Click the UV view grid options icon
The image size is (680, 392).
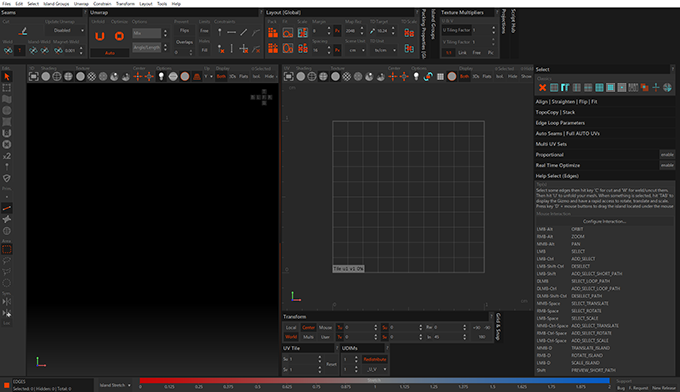click(x=440, y=77)
